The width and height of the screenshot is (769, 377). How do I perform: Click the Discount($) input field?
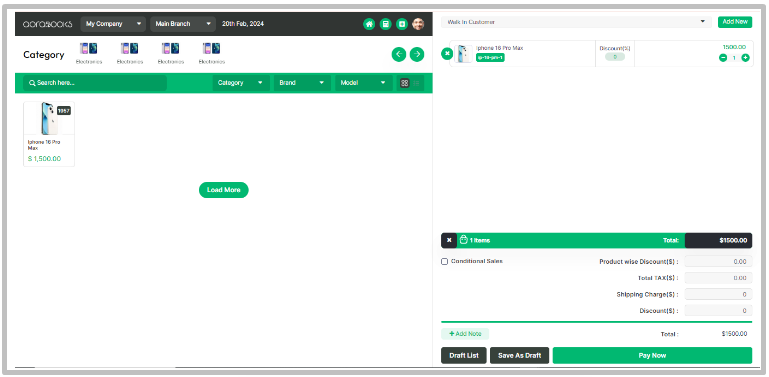pyautogui.click(x=718, y=310)
